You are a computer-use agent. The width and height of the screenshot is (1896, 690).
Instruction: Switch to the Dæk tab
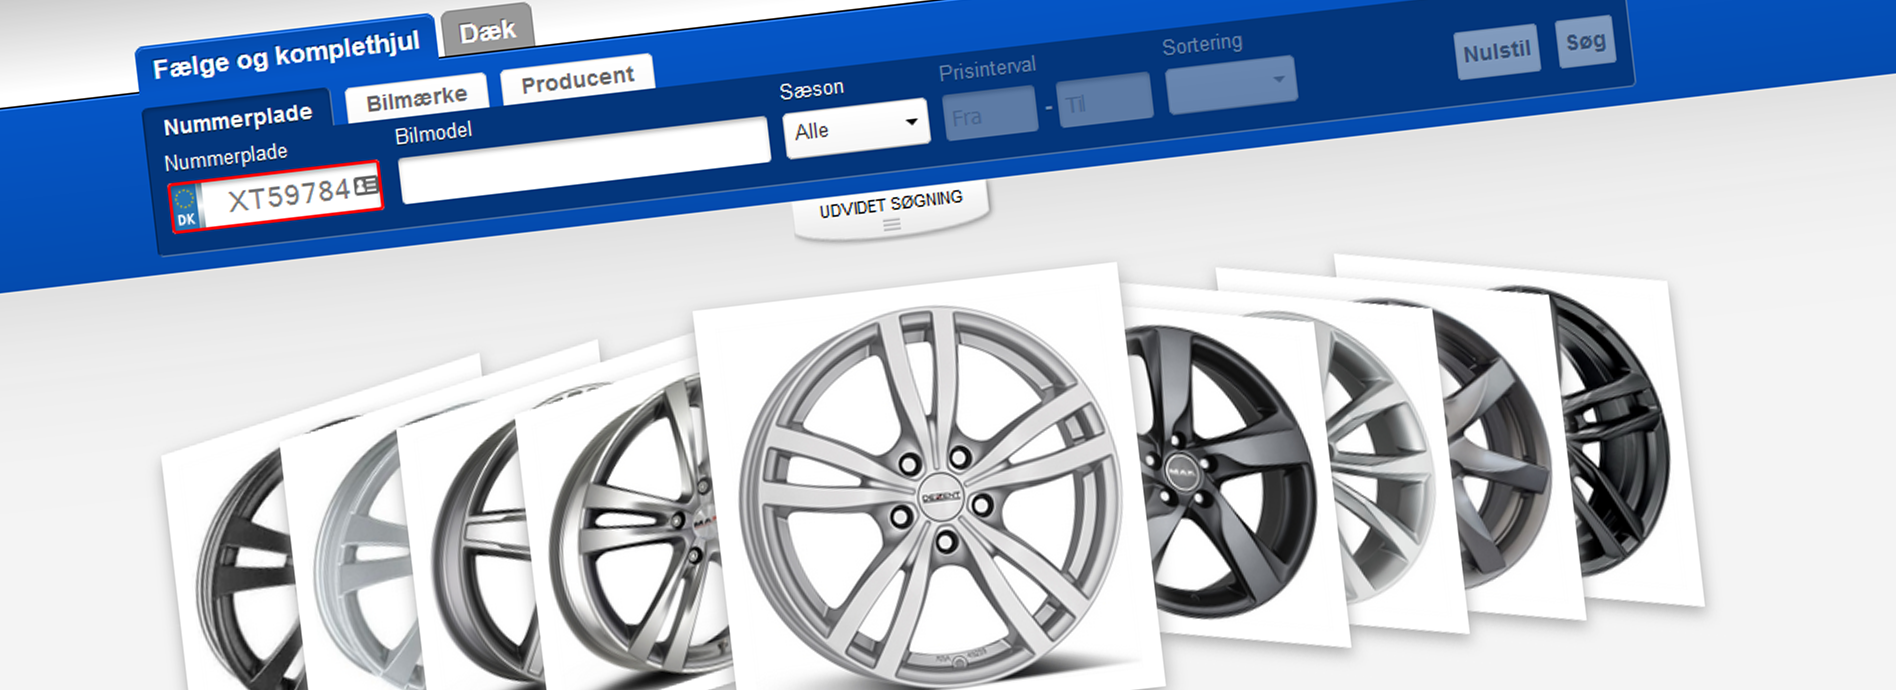tap(487, 31)
